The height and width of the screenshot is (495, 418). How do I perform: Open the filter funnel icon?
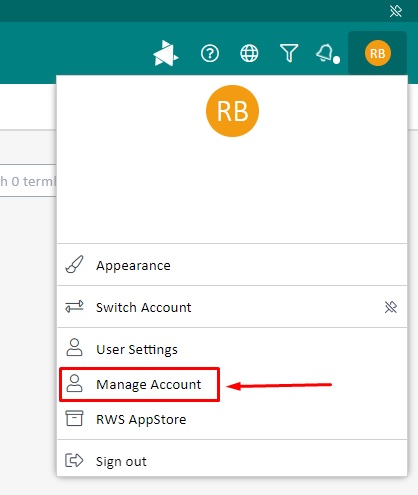pyautogui.click(x=289, y=53)
